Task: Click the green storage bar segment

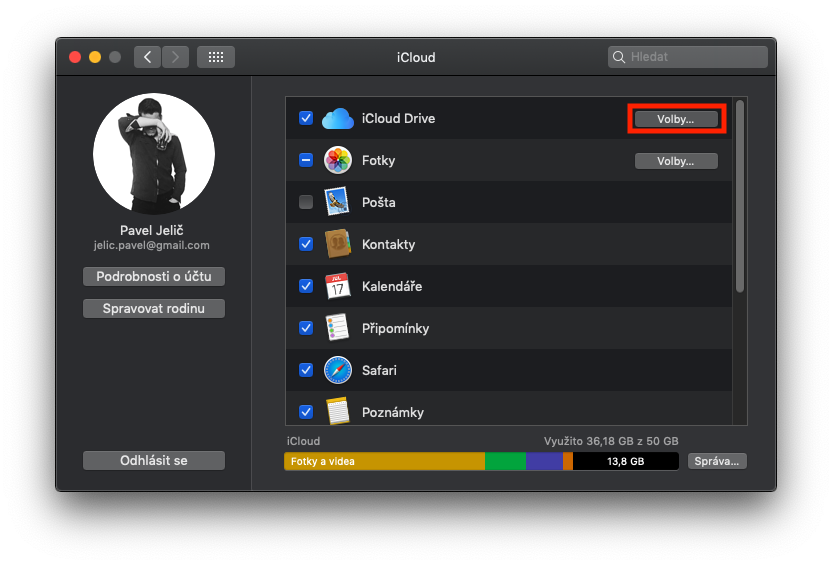Action: point(505,461)
